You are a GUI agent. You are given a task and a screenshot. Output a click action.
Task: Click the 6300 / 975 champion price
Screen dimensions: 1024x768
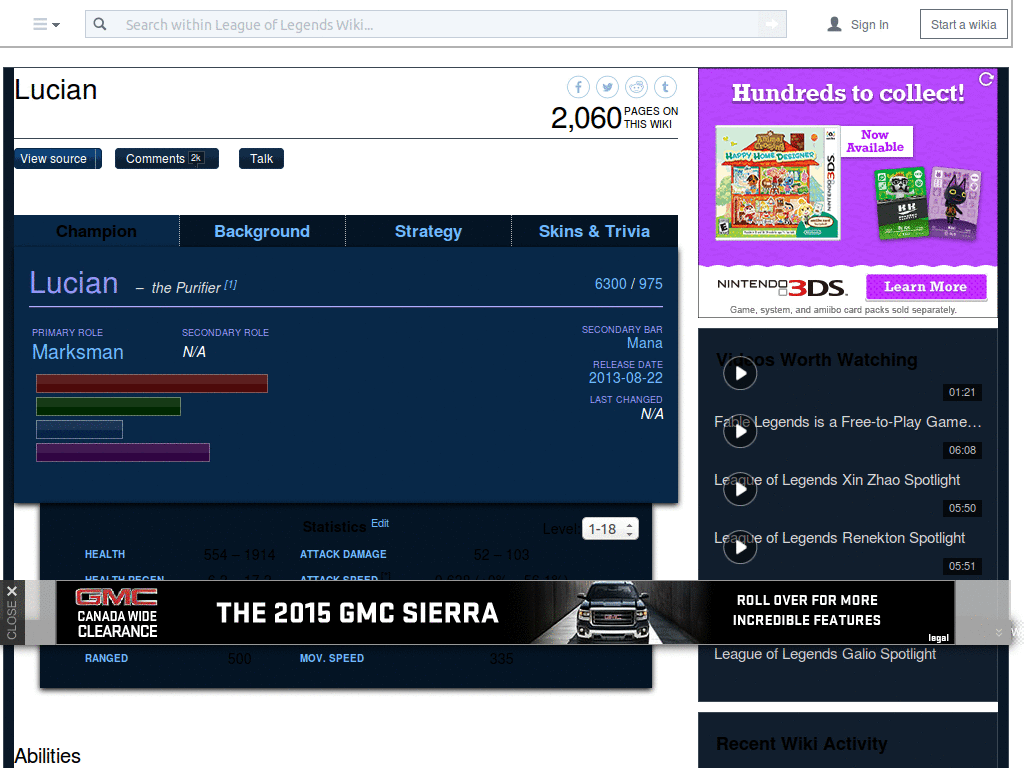point(628,284)
